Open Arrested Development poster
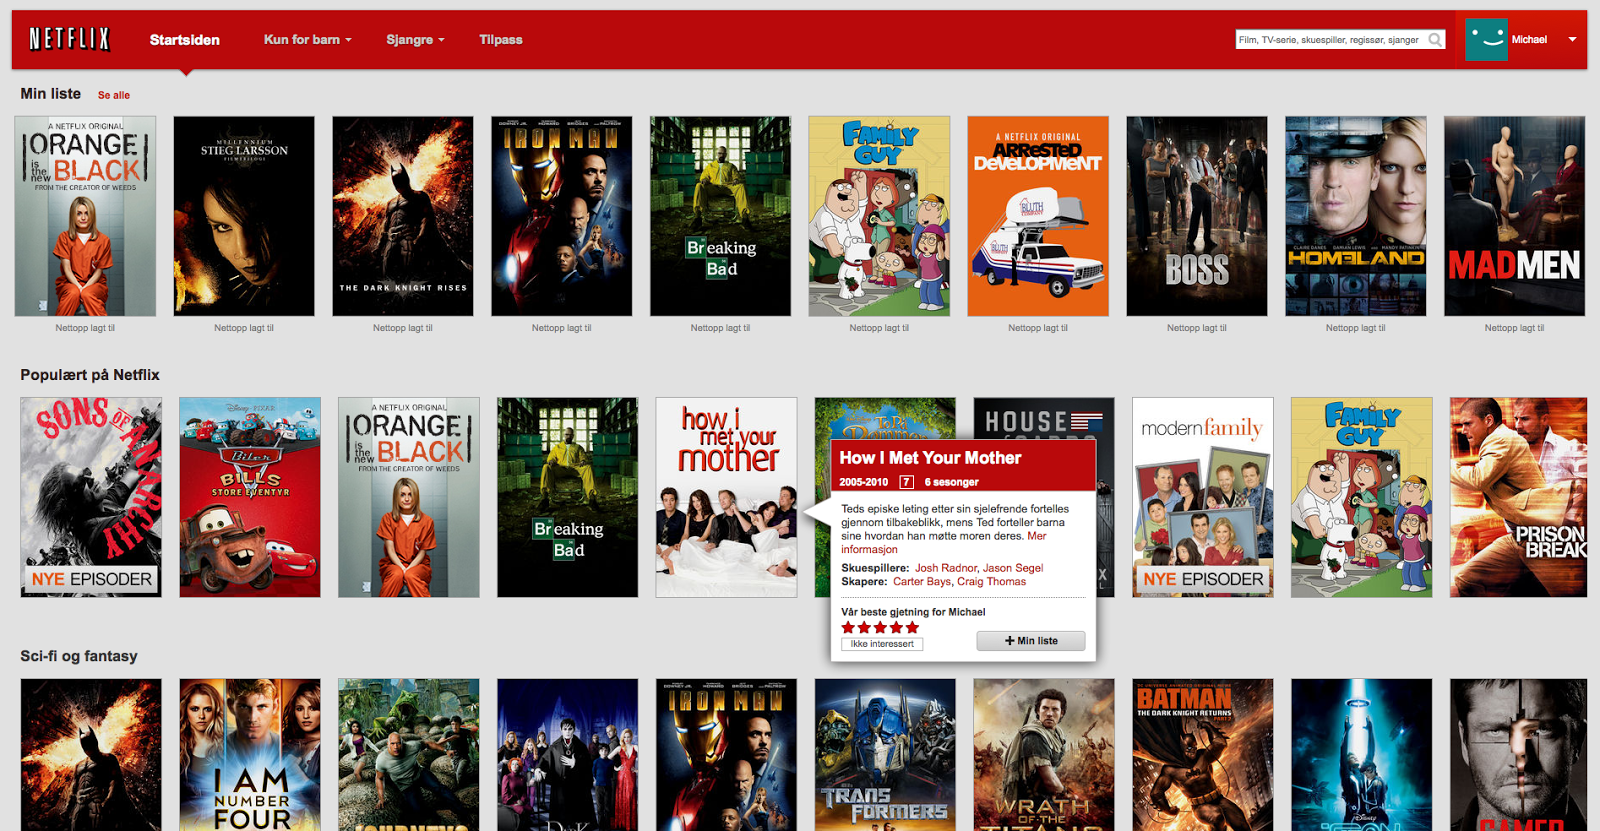Viewport: 1600px width, 831px height. pos(1038,216)
